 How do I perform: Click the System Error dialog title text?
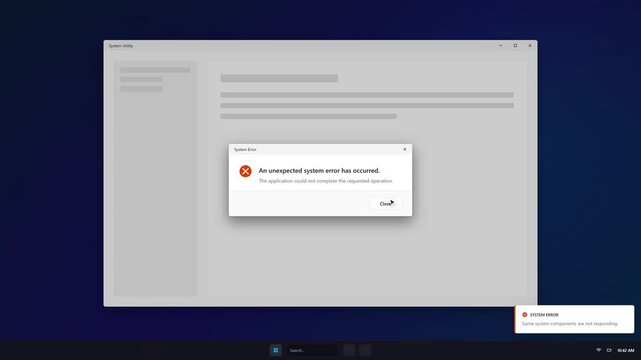pyautogui.click(x=245, y=150)
